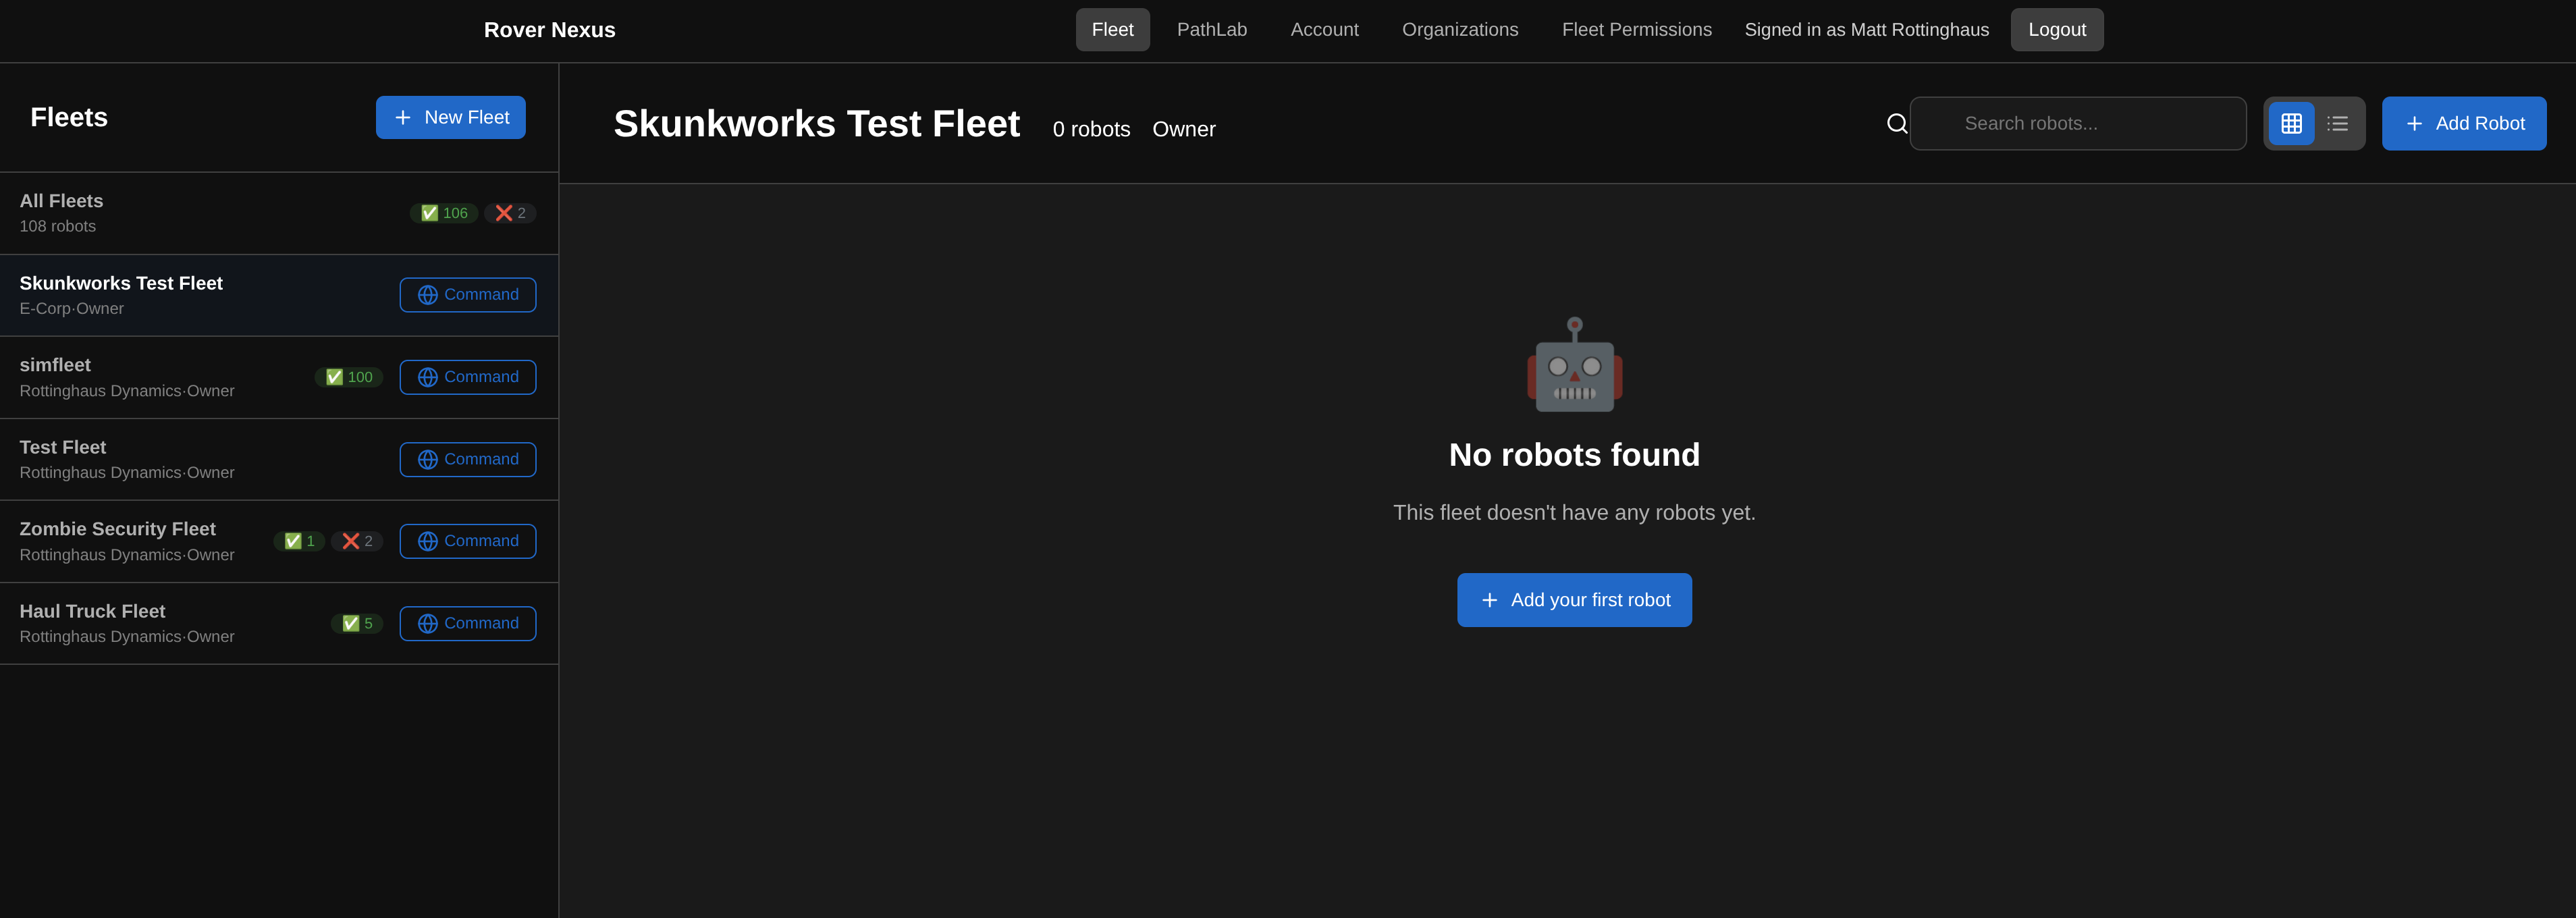
Task: Select Skunkworks Test Fleet in sidebar
Action: tap(279, 295)
